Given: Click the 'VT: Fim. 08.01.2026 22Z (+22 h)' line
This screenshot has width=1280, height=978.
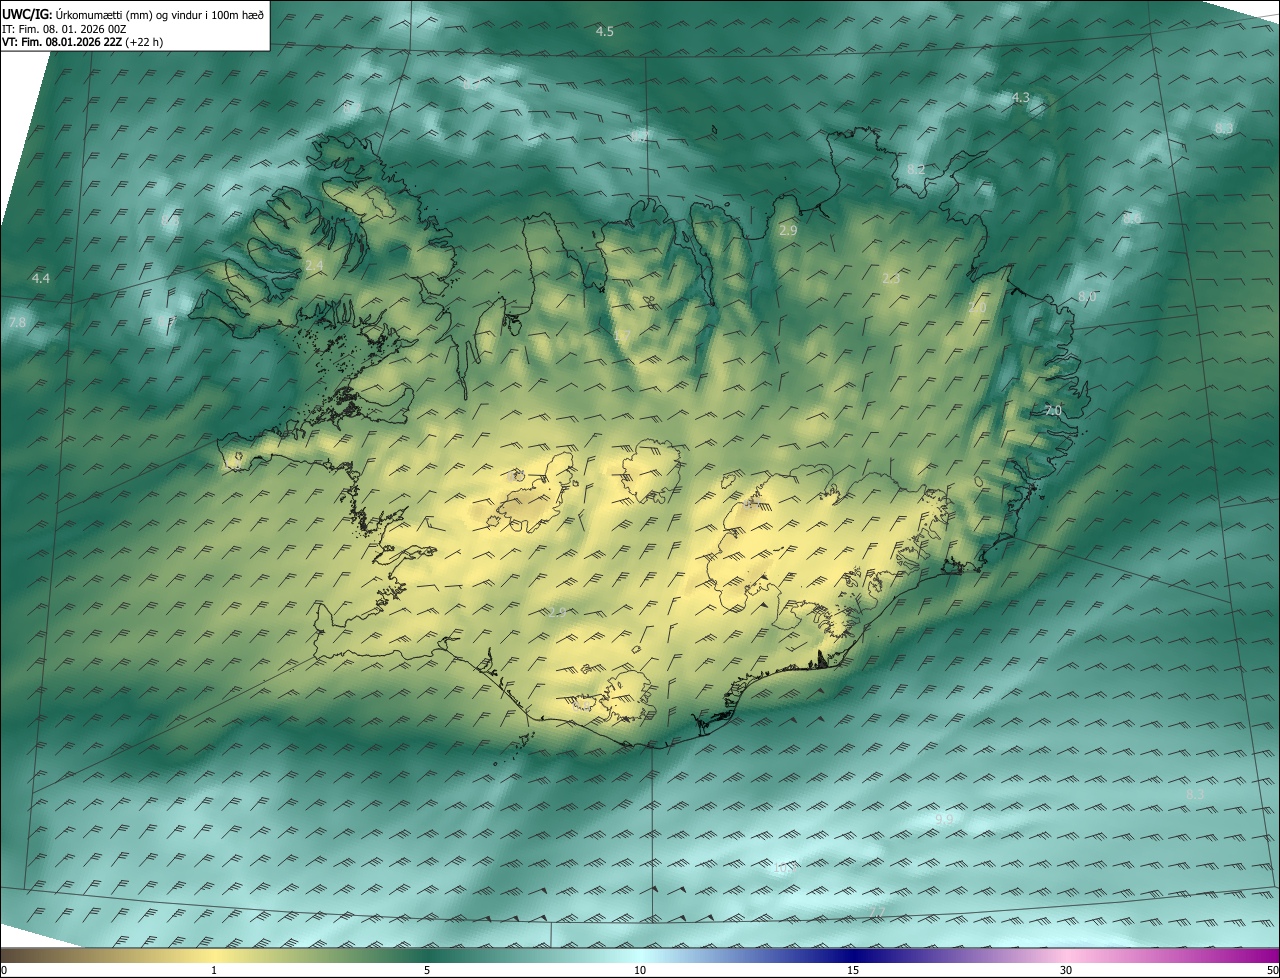Looking at the screenshot, I should (83, 42).
